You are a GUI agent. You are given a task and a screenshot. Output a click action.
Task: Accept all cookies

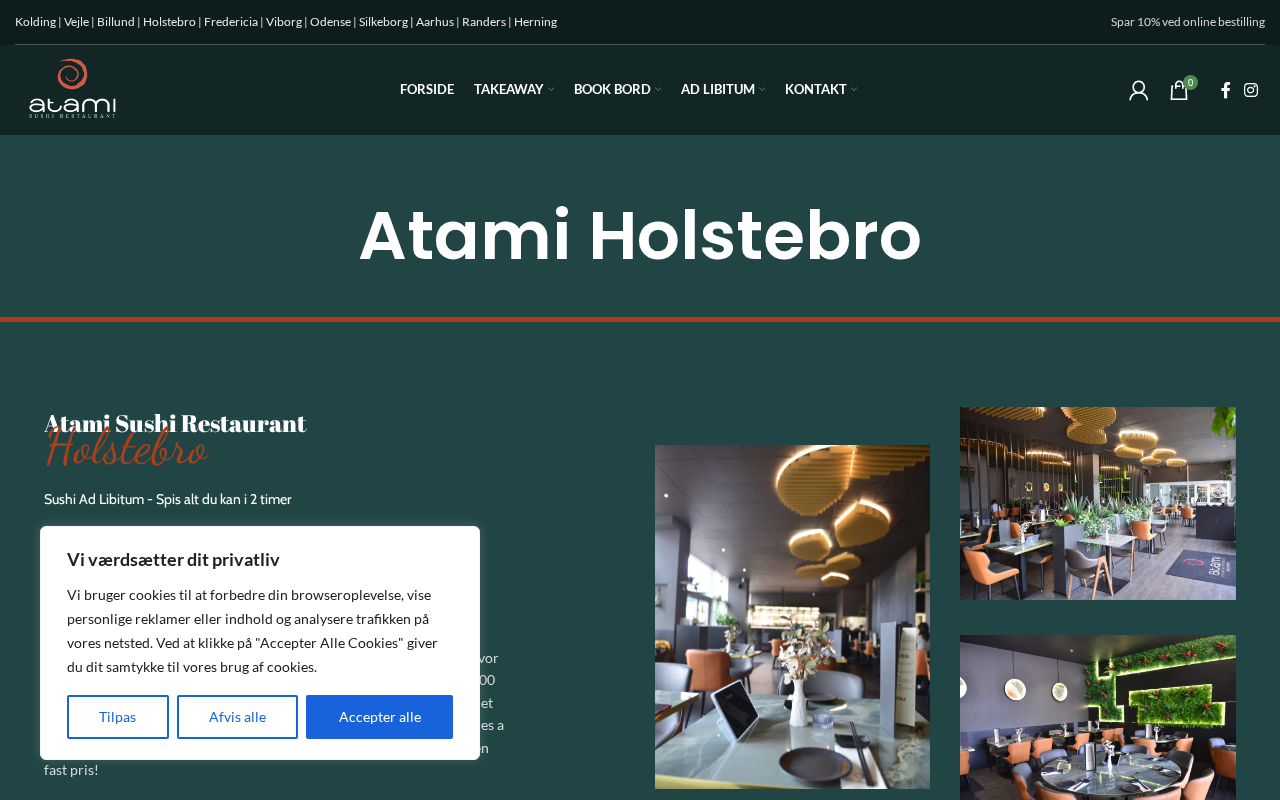[379, 717]
